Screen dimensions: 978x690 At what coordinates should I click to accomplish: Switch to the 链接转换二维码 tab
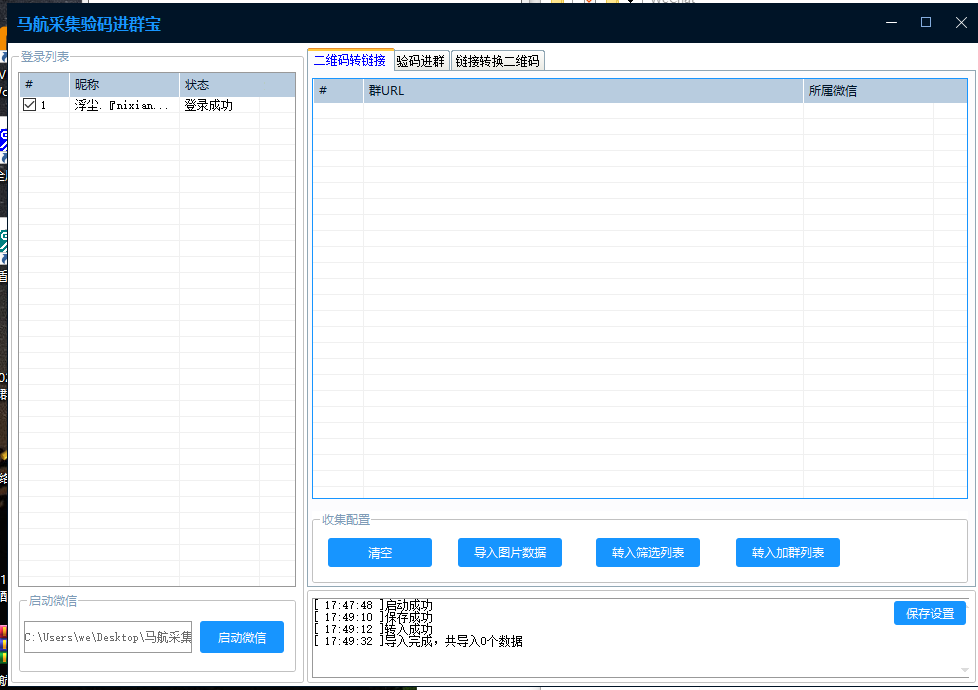pos(497,61)
